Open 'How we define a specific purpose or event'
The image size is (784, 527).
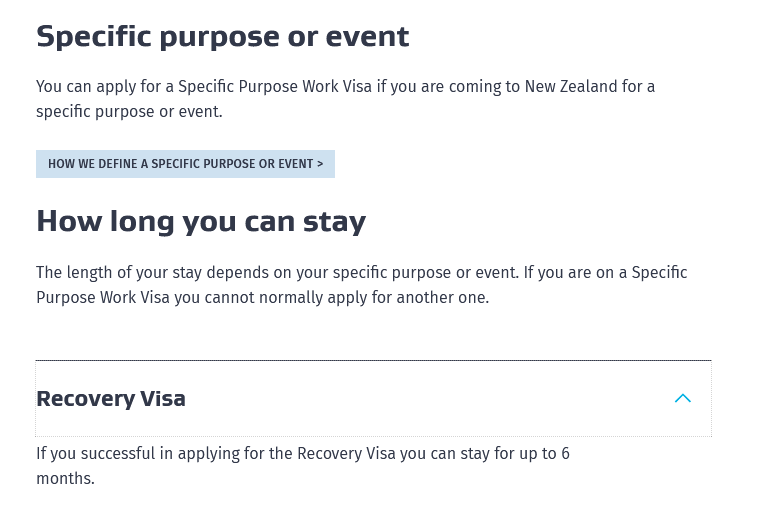[186, 164]
